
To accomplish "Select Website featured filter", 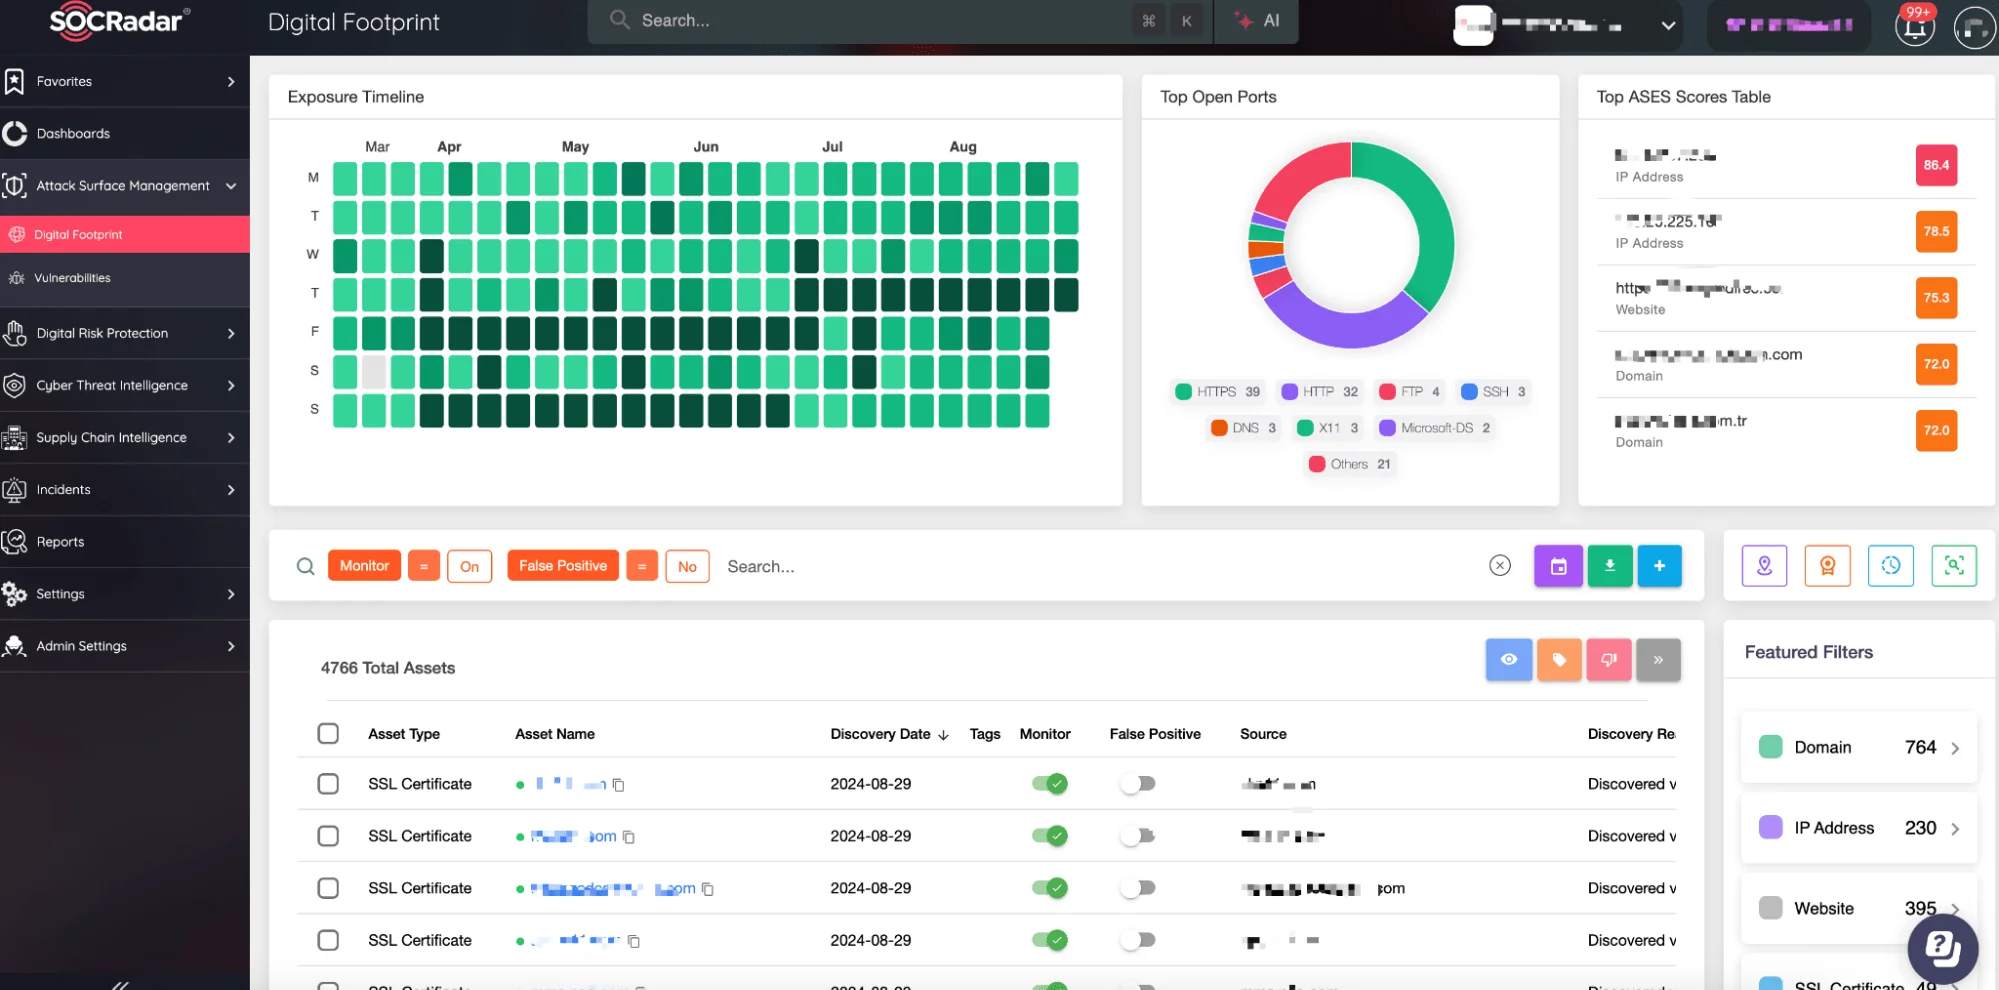I will (x=1858, y=908).
